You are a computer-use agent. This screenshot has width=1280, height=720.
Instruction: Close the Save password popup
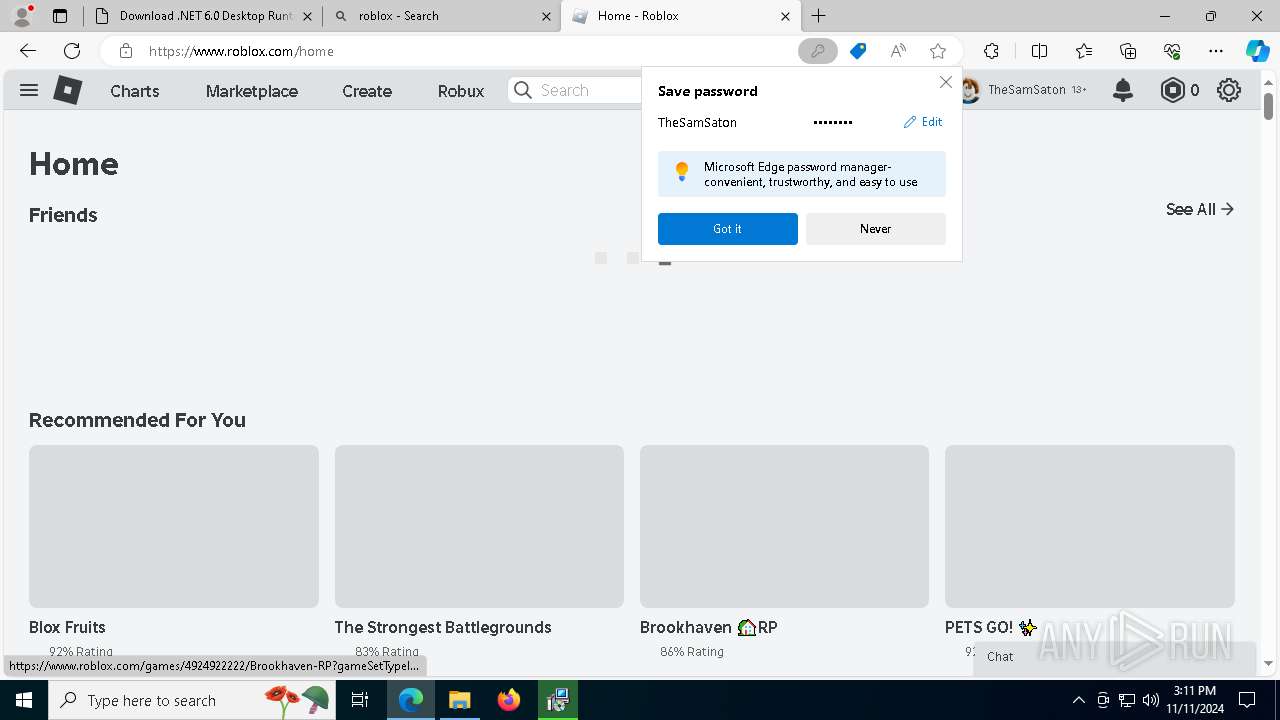(946, 82)
